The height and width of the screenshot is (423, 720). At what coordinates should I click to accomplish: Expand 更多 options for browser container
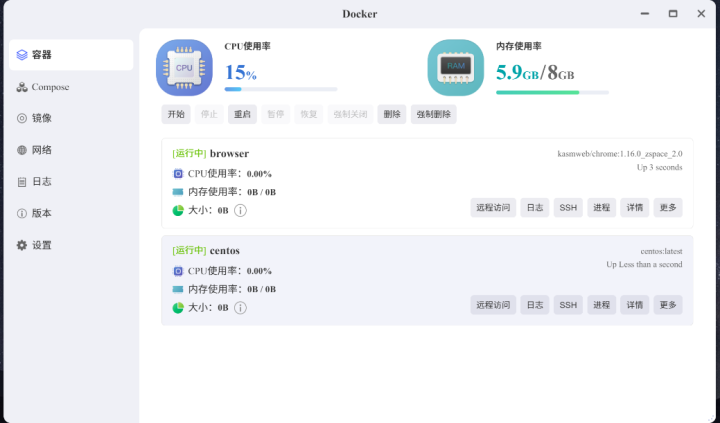668,208
